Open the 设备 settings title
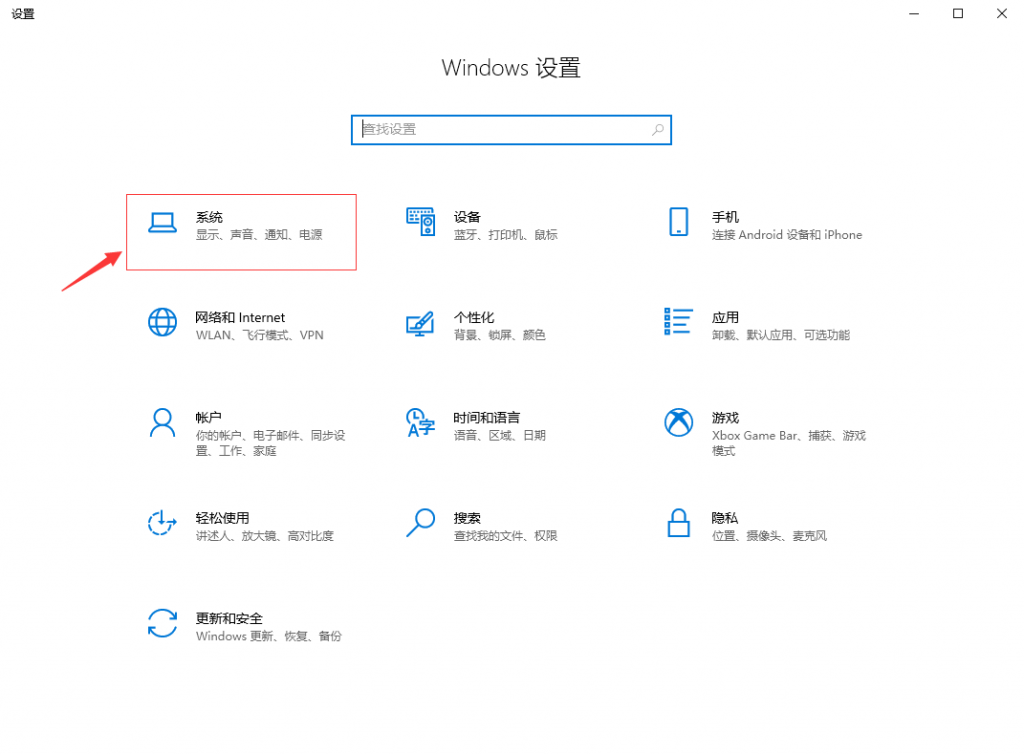The image size is (1024, 755). (x=467, y=217)
